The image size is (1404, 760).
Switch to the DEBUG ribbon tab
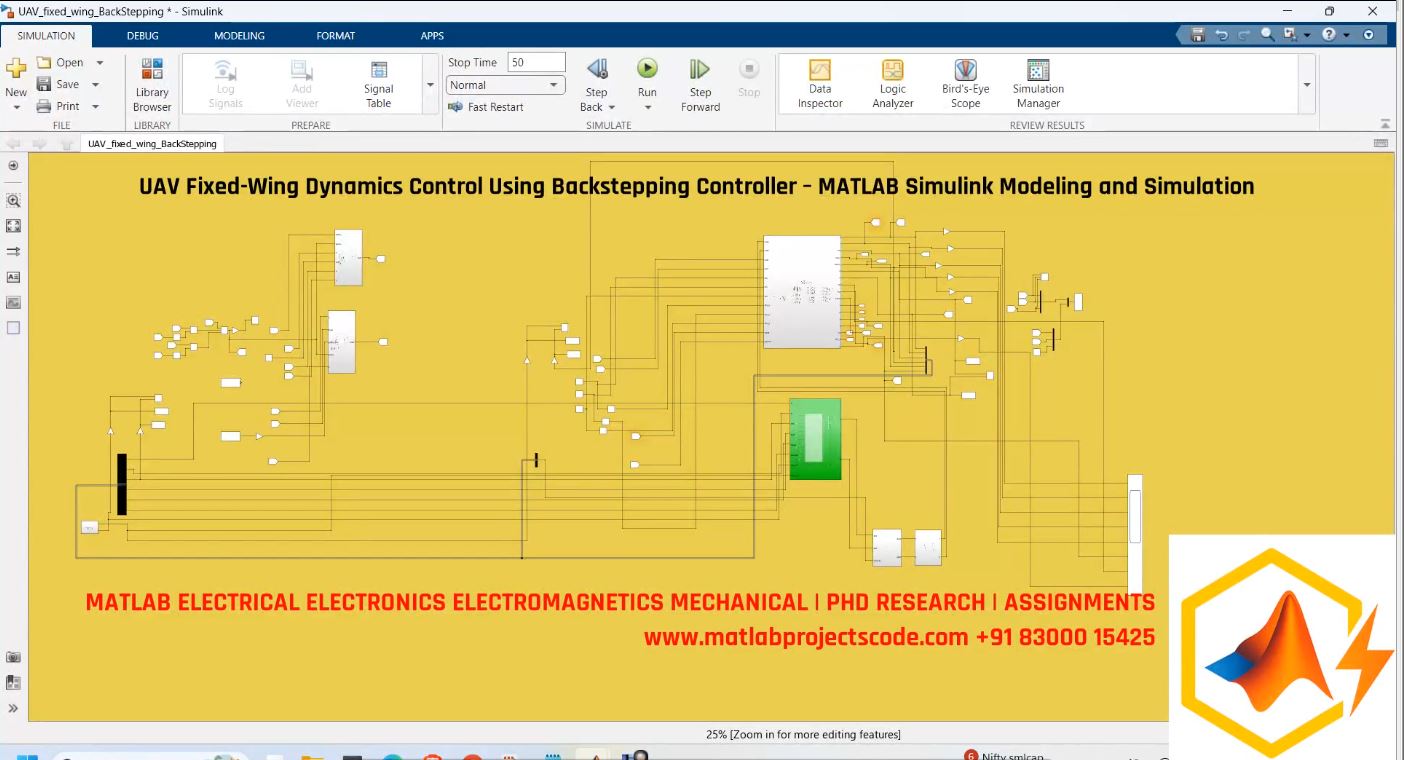(142, 35)
